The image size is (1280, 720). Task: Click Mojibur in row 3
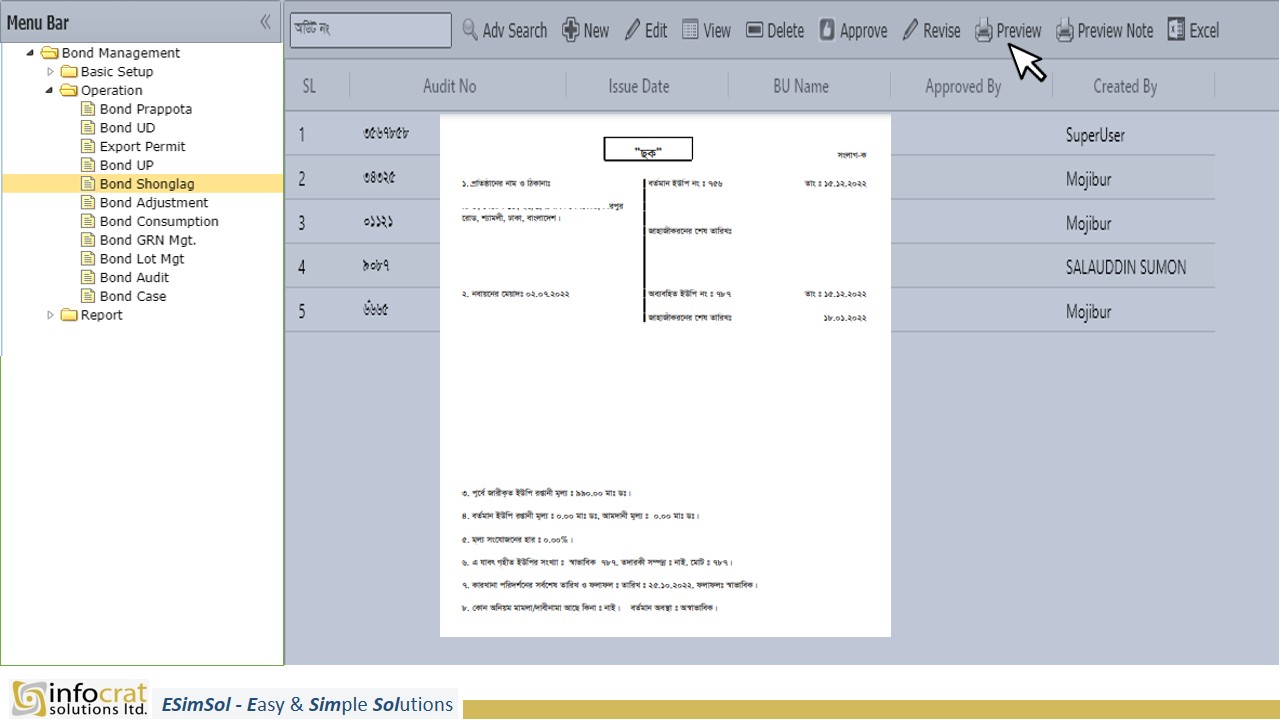pyautogui.click(x=1088, y=223)
